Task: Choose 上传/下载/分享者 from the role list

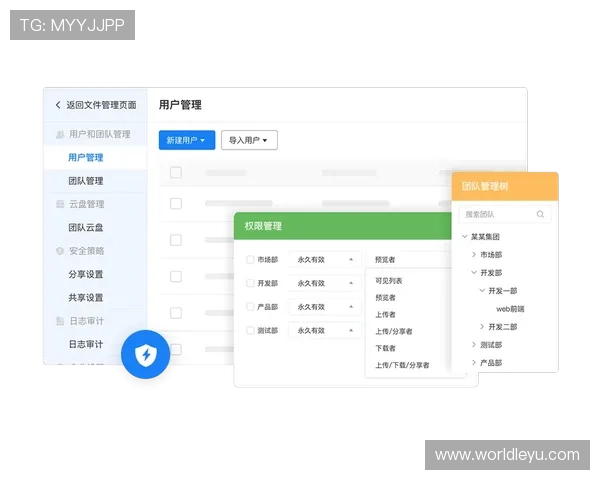Action: [x=402, y=365]
